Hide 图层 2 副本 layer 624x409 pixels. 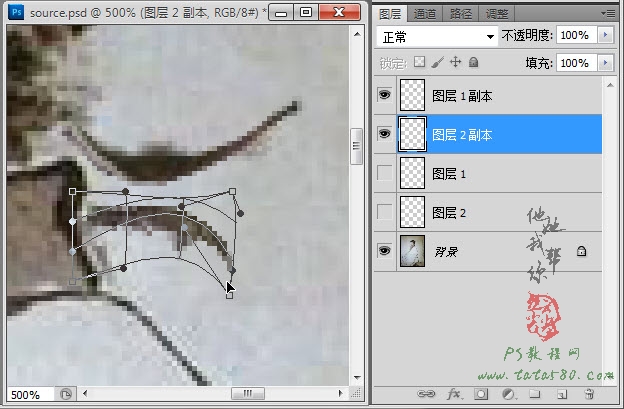[384, 134]
